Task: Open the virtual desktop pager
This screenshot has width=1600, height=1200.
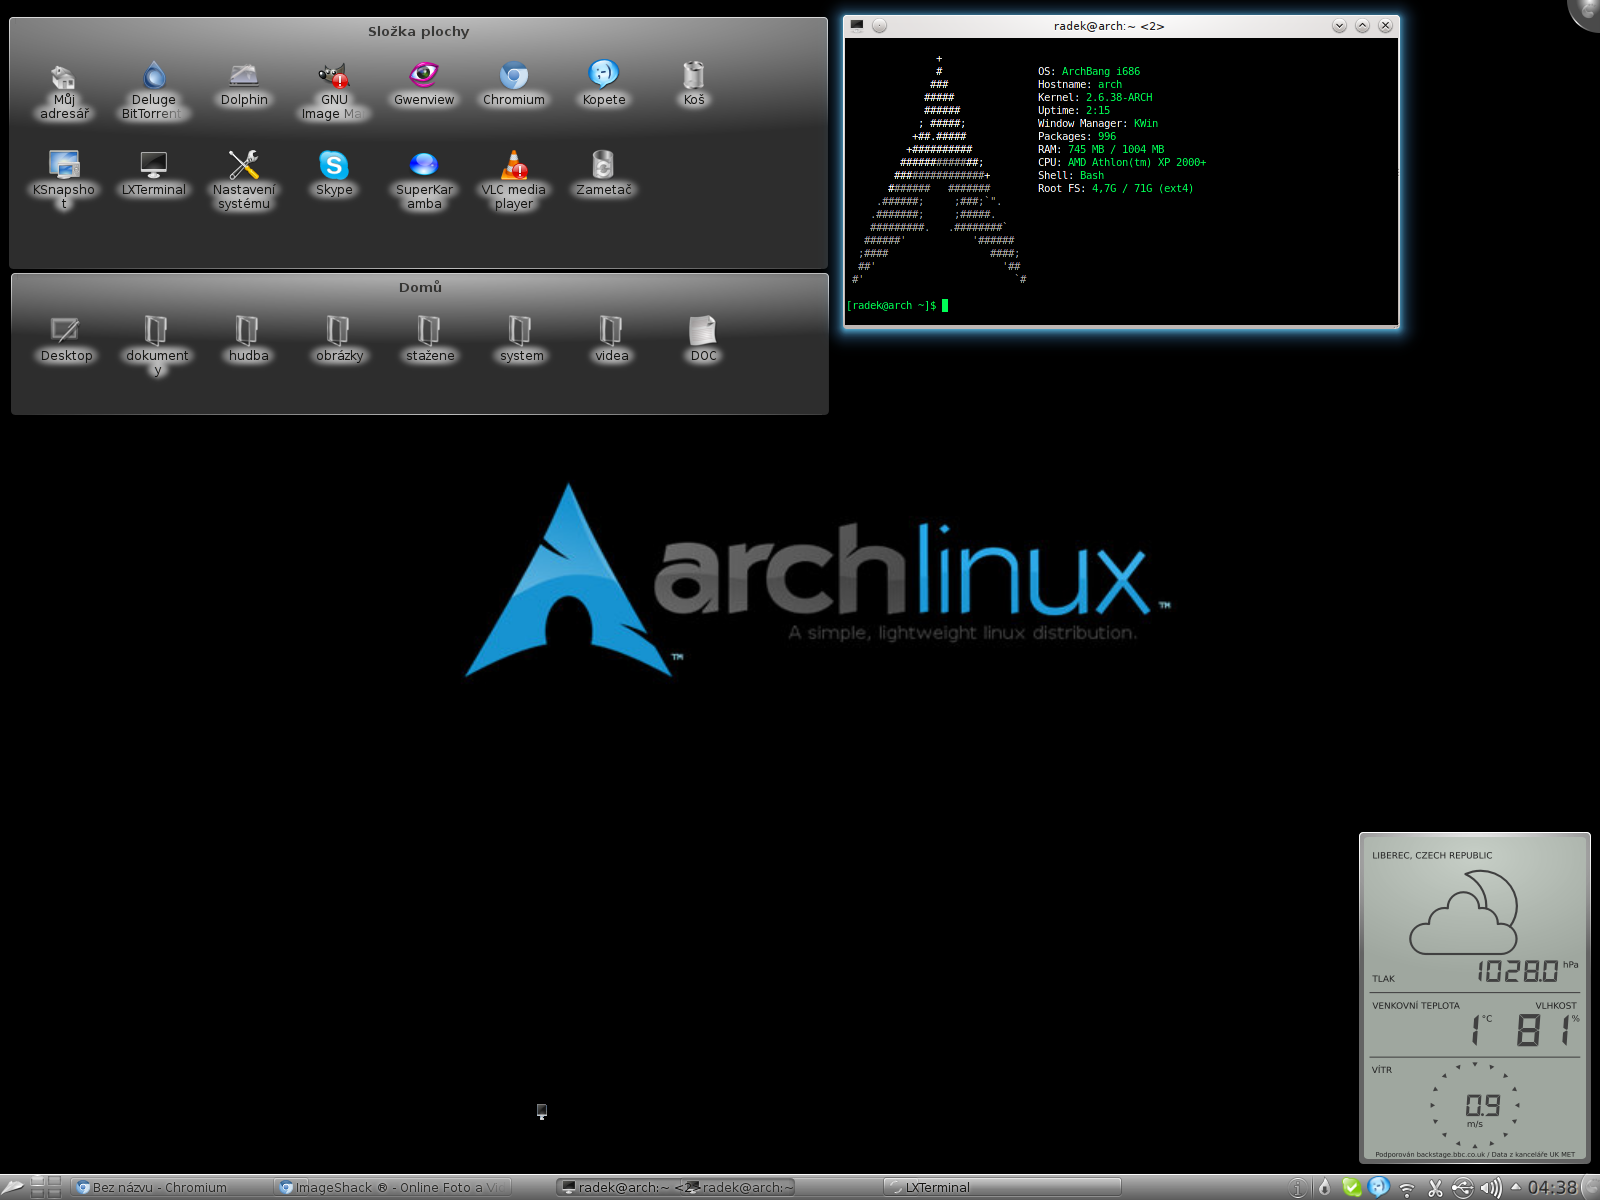Action: click(x=46, y=1187)
